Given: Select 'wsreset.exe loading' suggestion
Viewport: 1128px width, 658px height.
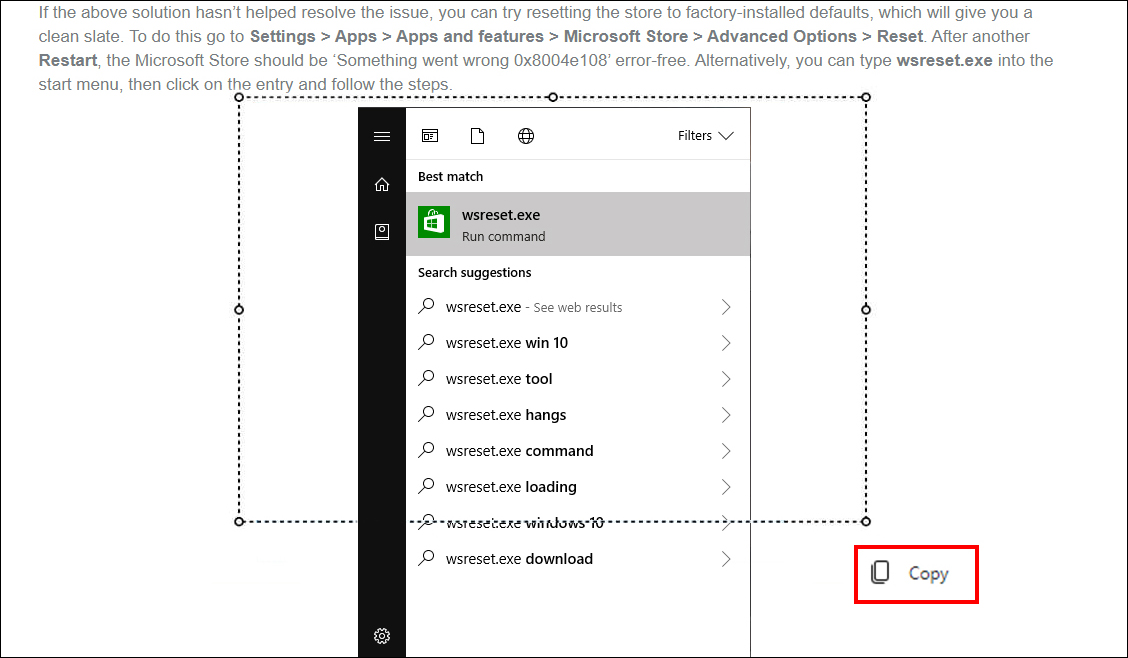Looking at the screenshot, I should tap(578, 487).
